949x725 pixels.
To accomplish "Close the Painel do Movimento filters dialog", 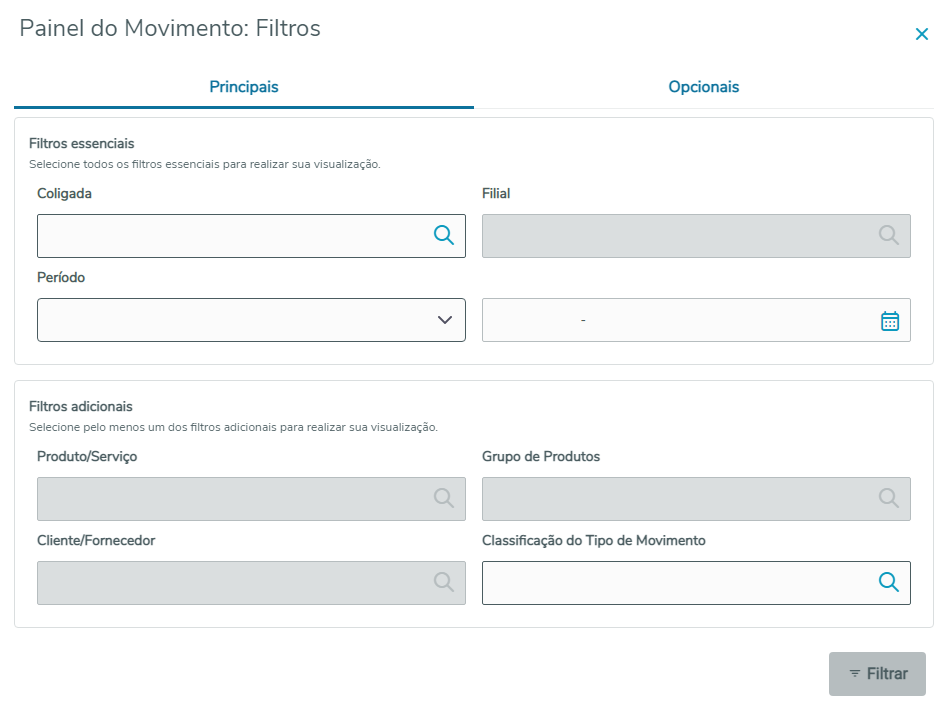I will [x=922, y=34].
